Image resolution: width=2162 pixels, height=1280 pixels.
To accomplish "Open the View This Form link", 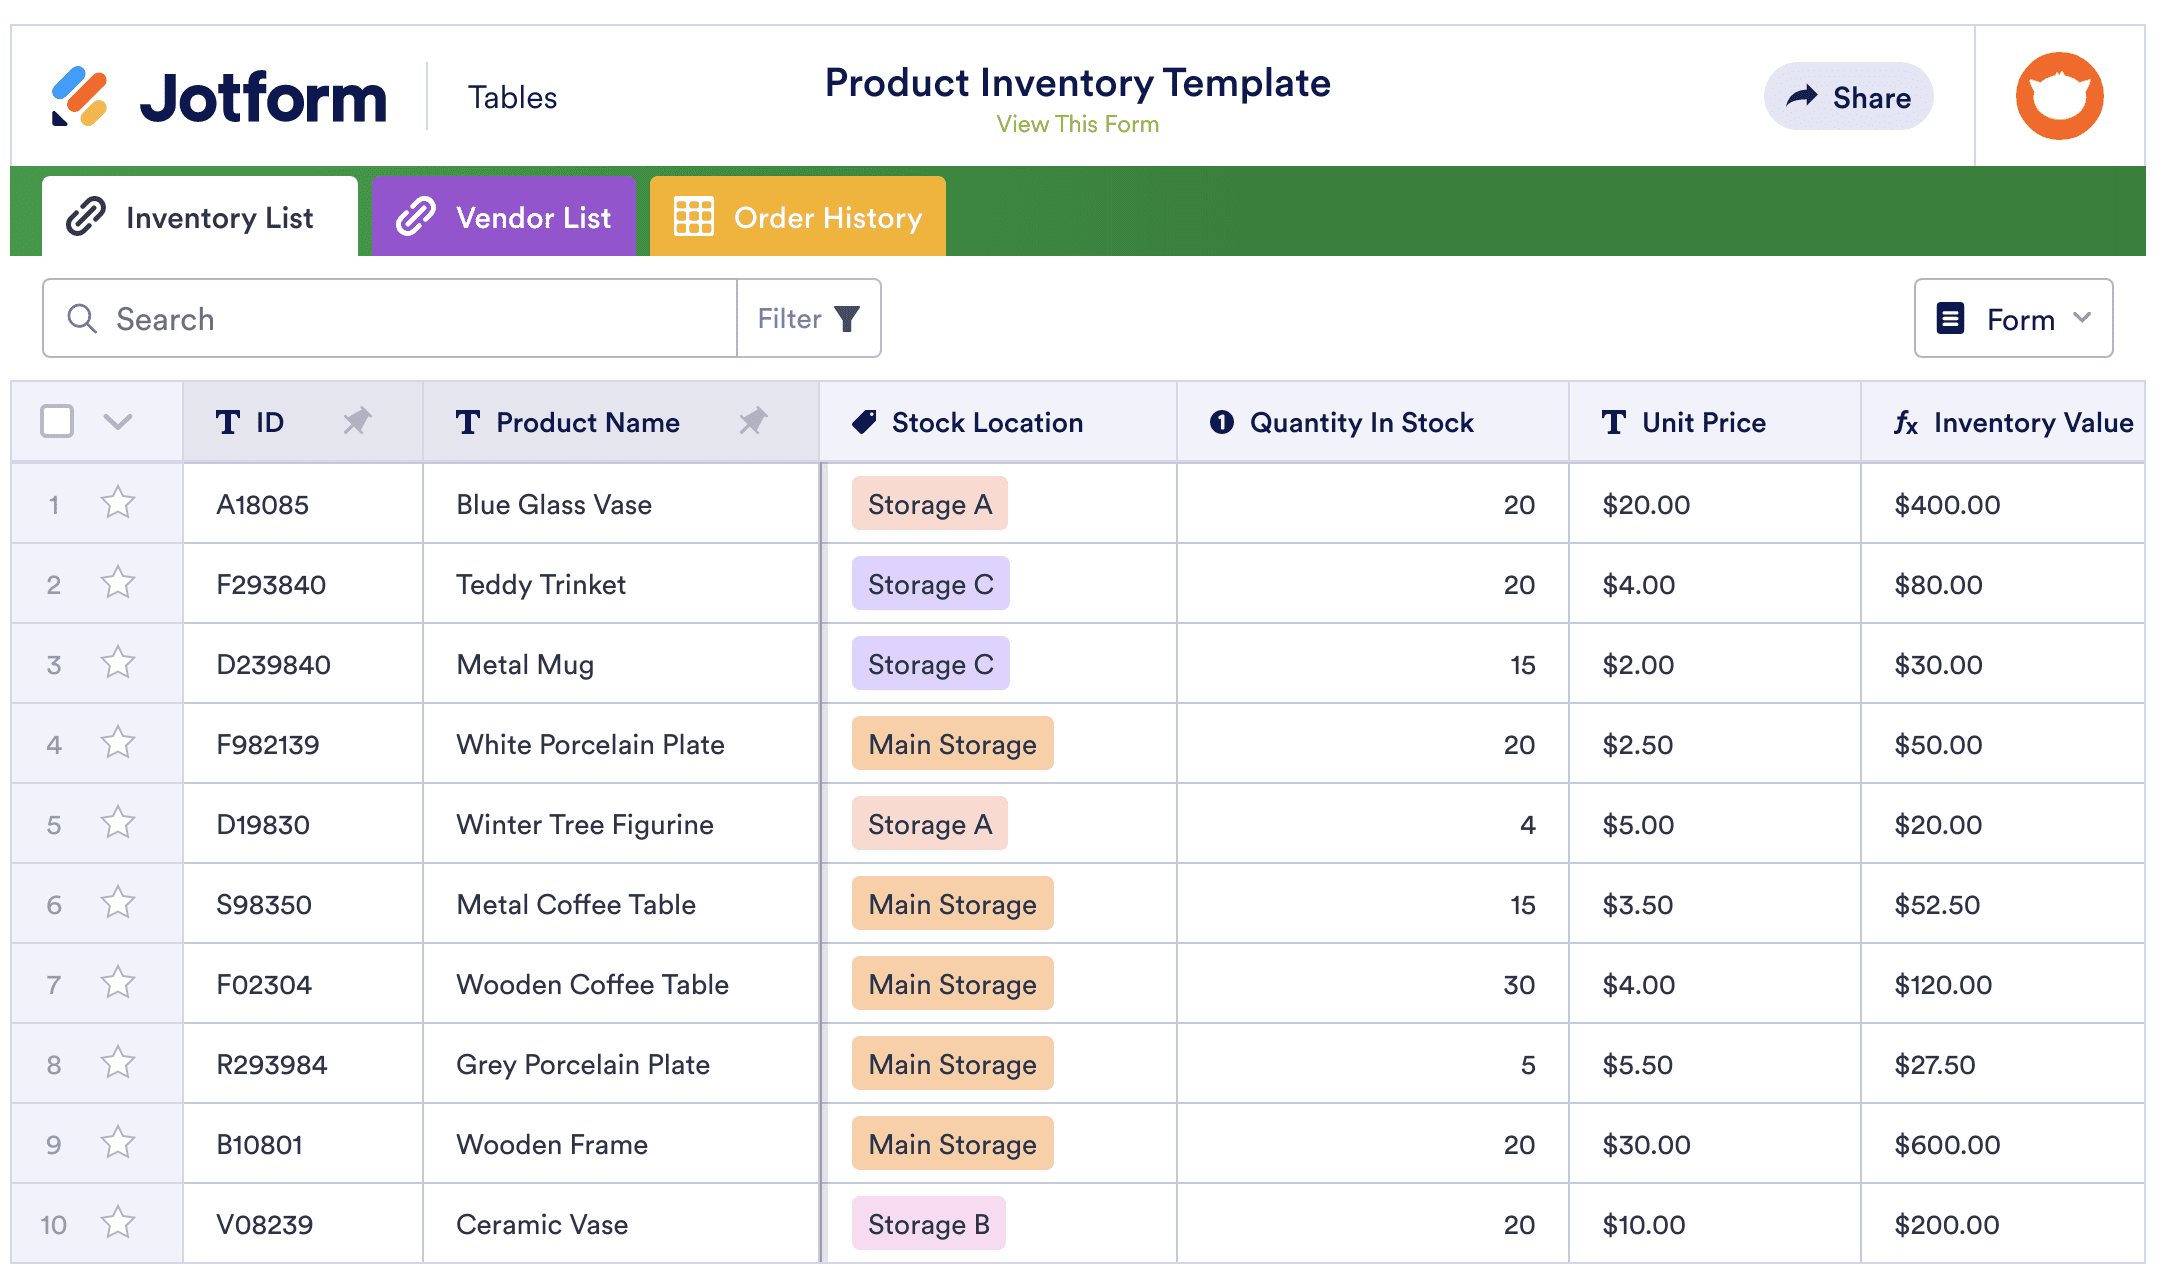I will tap(1077, 124).
